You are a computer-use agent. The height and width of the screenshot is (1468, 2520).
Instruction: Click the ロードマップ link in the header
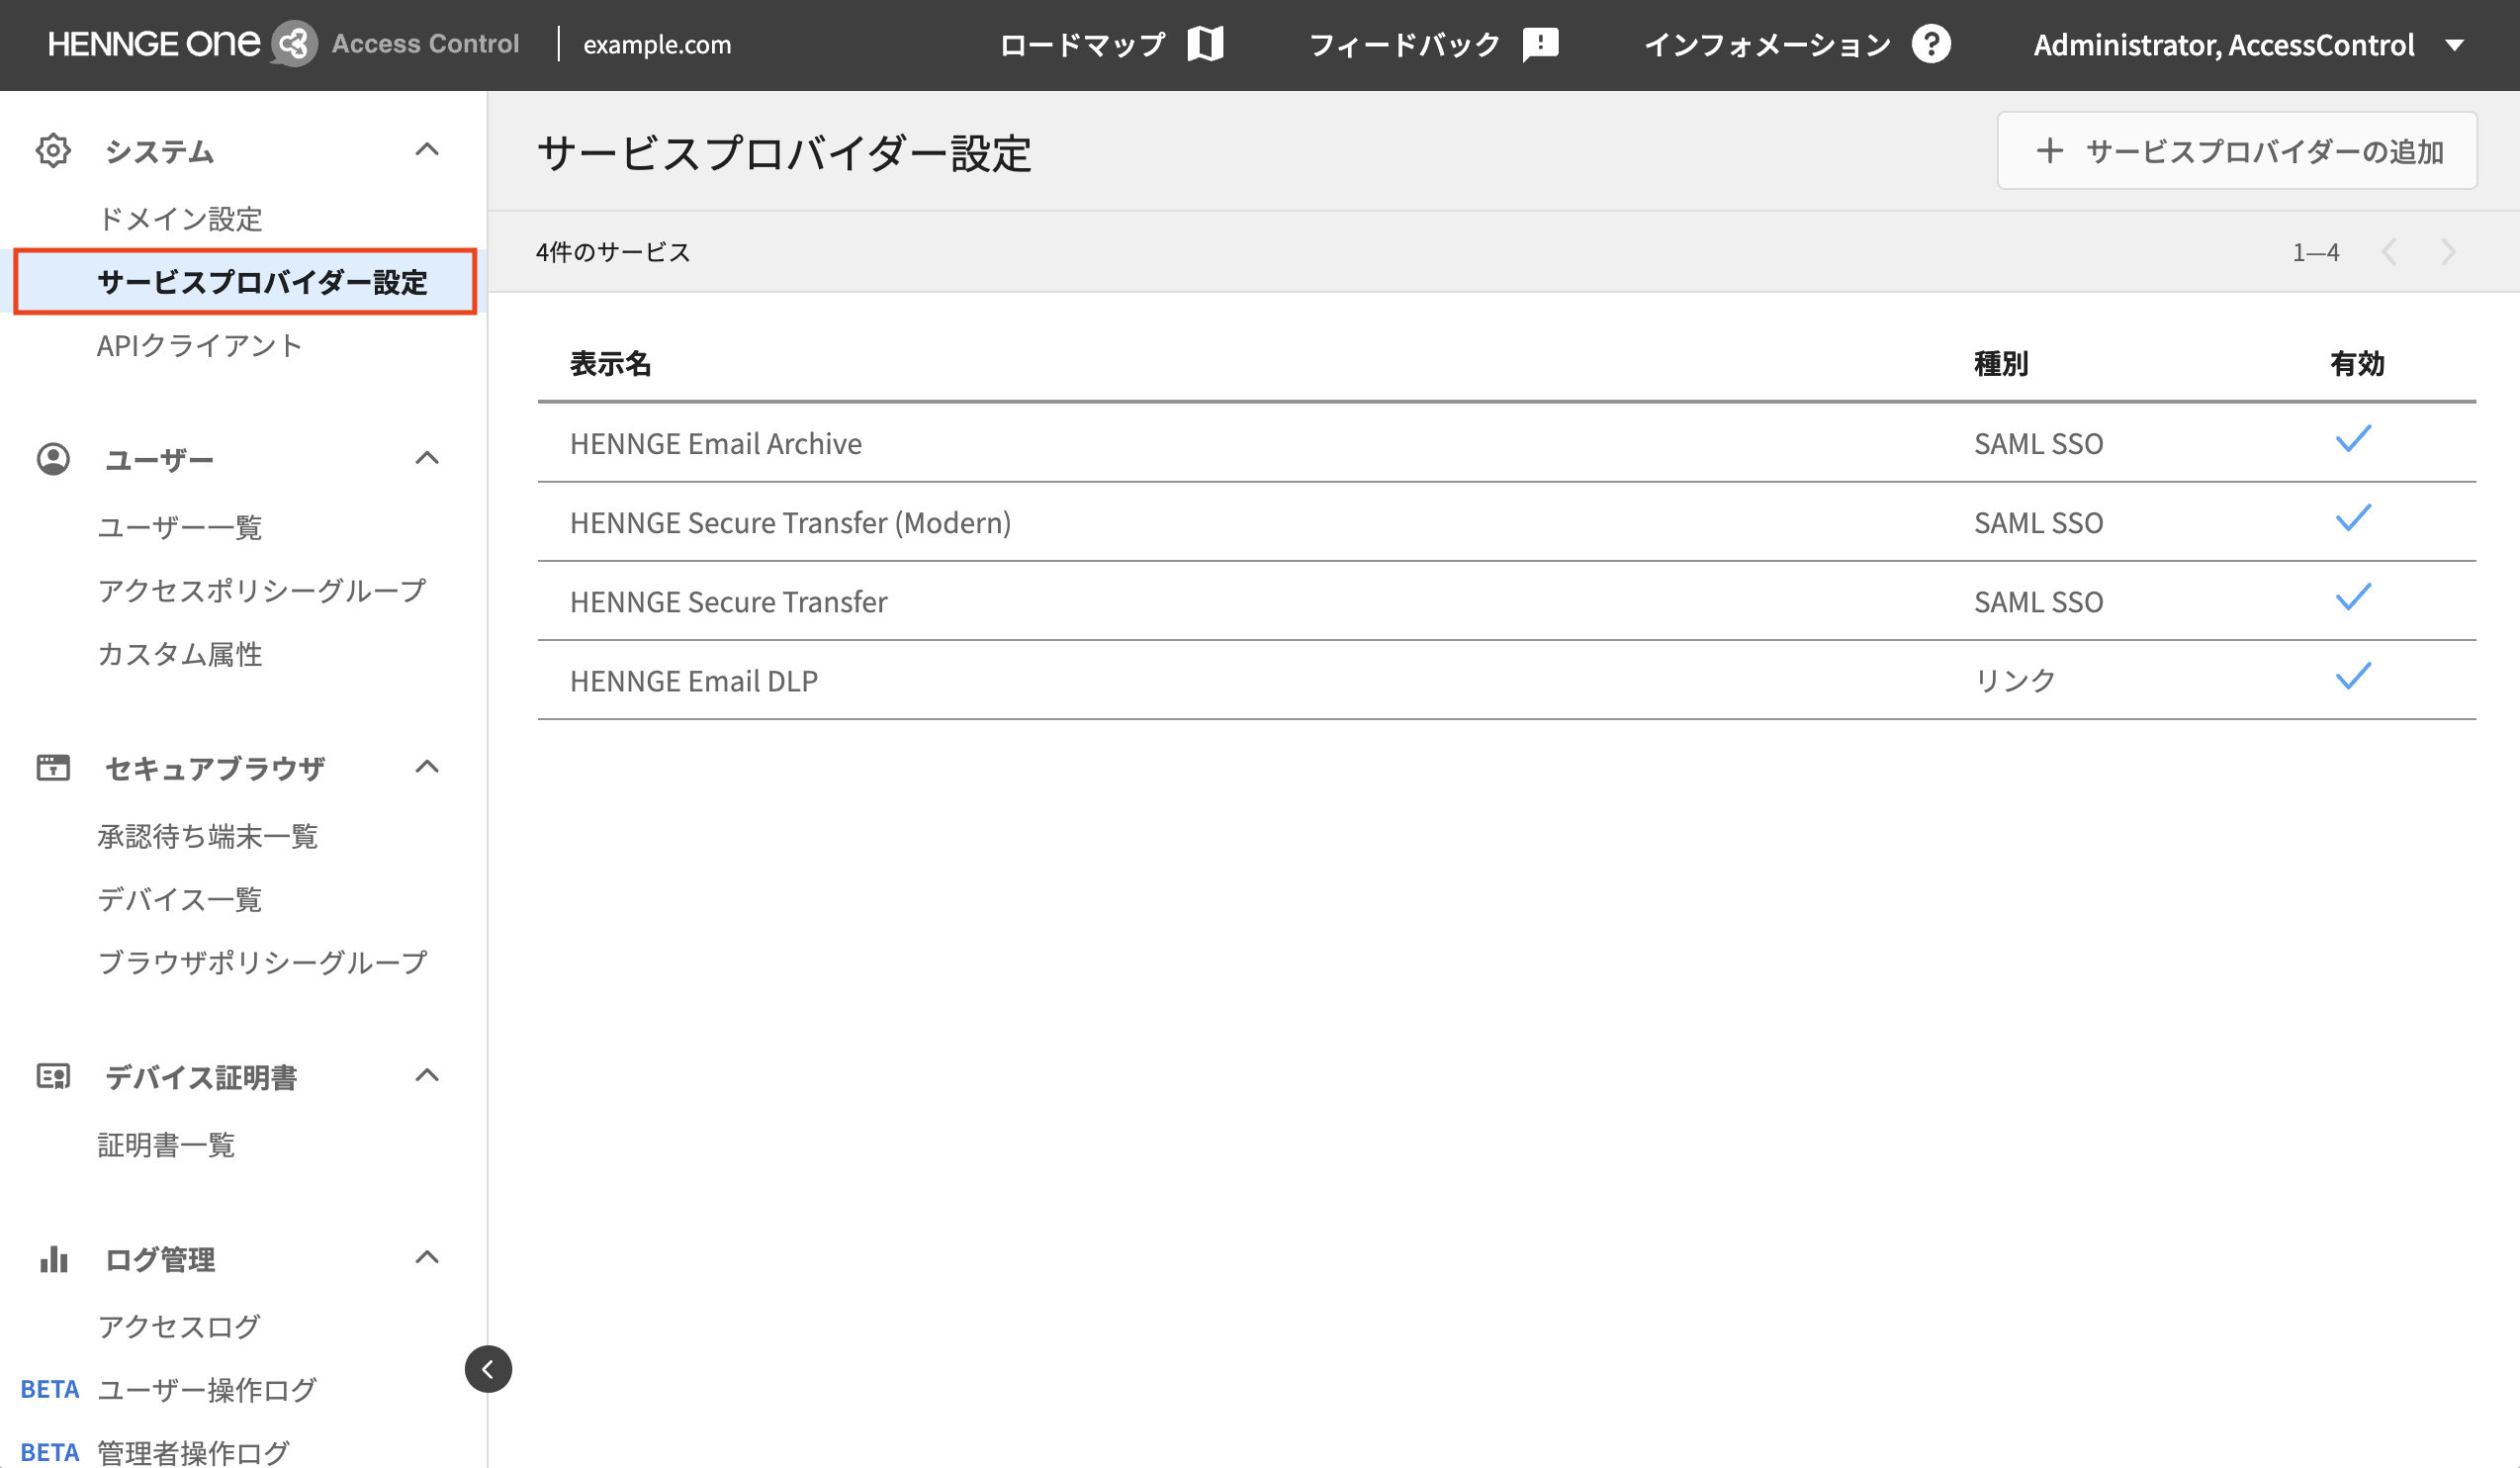(1083, 44)
